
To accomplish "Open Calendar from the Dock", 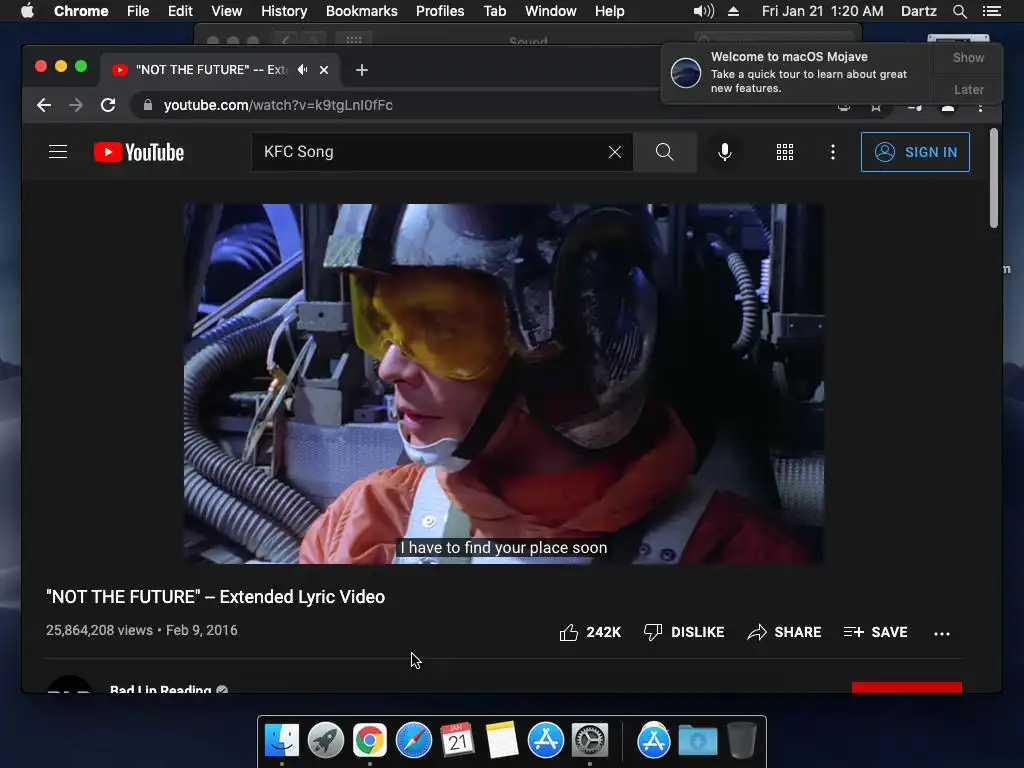I will tap(458, 741).
